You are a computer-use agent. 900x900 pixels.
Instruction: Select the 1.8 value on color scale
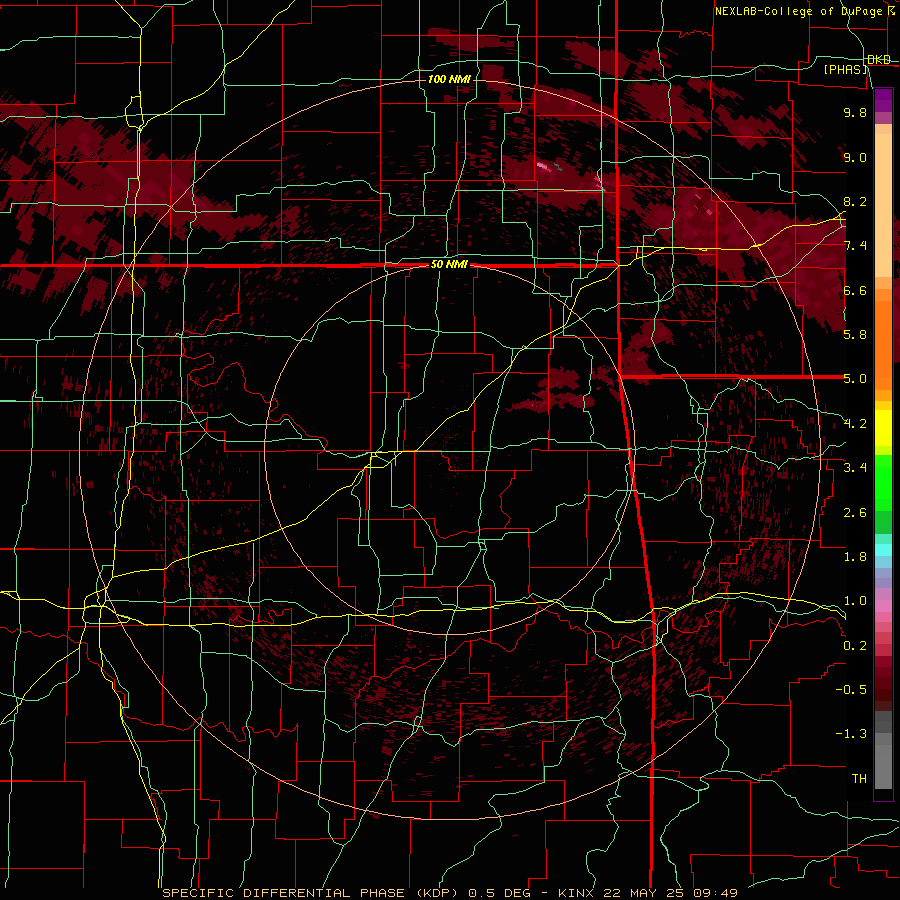(855, 557)
